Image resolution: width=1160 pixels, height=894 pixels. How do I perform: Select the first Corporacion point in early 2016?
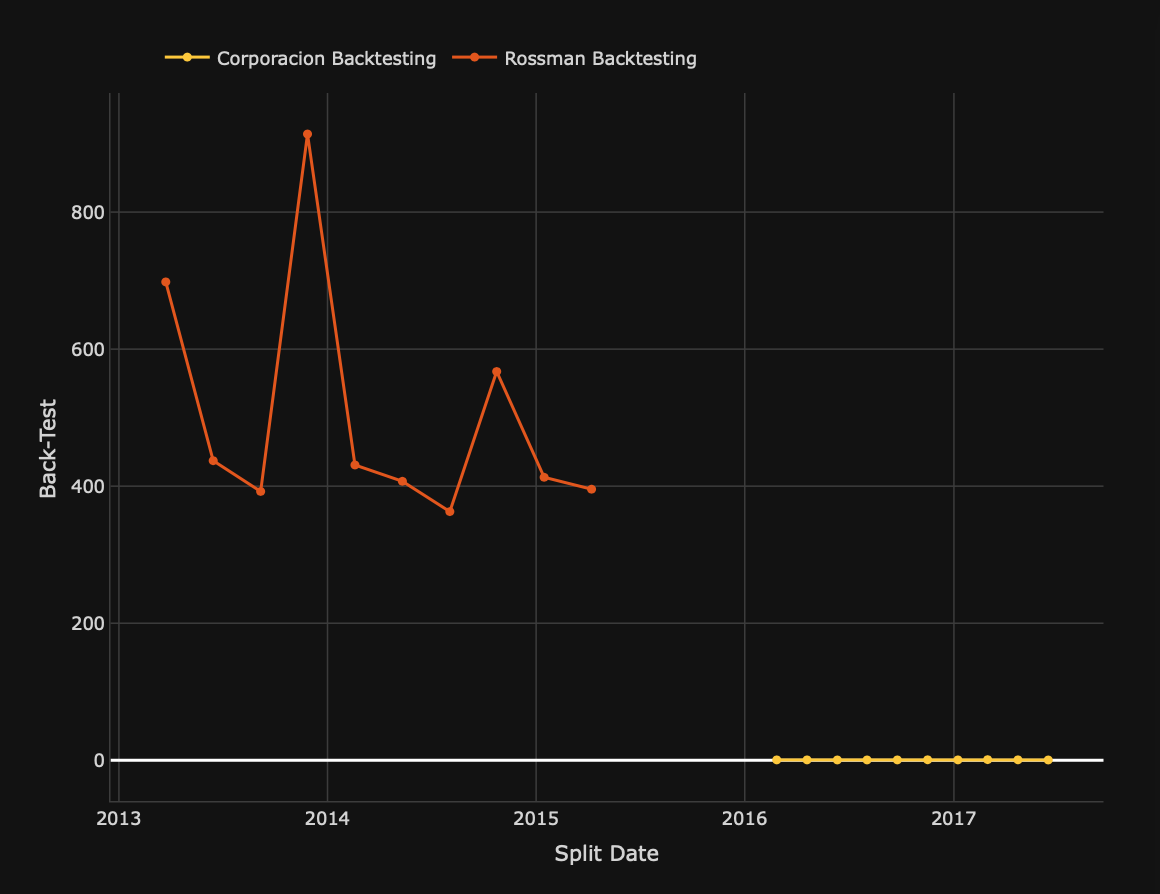click(x=776, y=760)
